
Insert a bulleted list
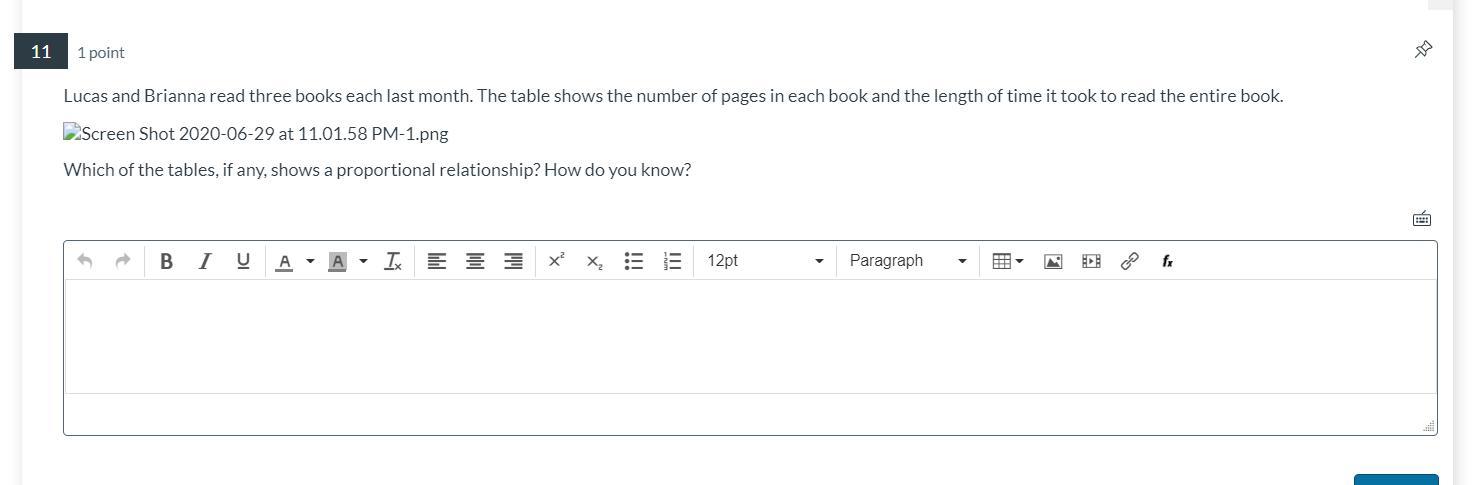(x=633, y=261)
